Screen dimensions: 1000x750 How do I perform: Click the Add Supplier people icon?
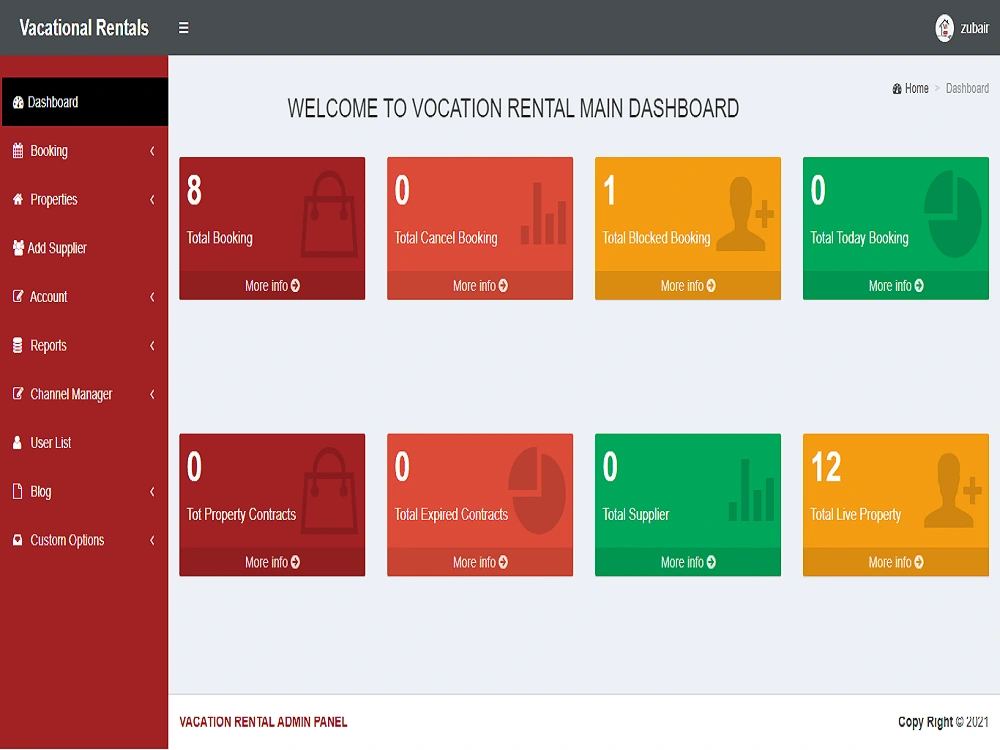click(x=18, y=248)
